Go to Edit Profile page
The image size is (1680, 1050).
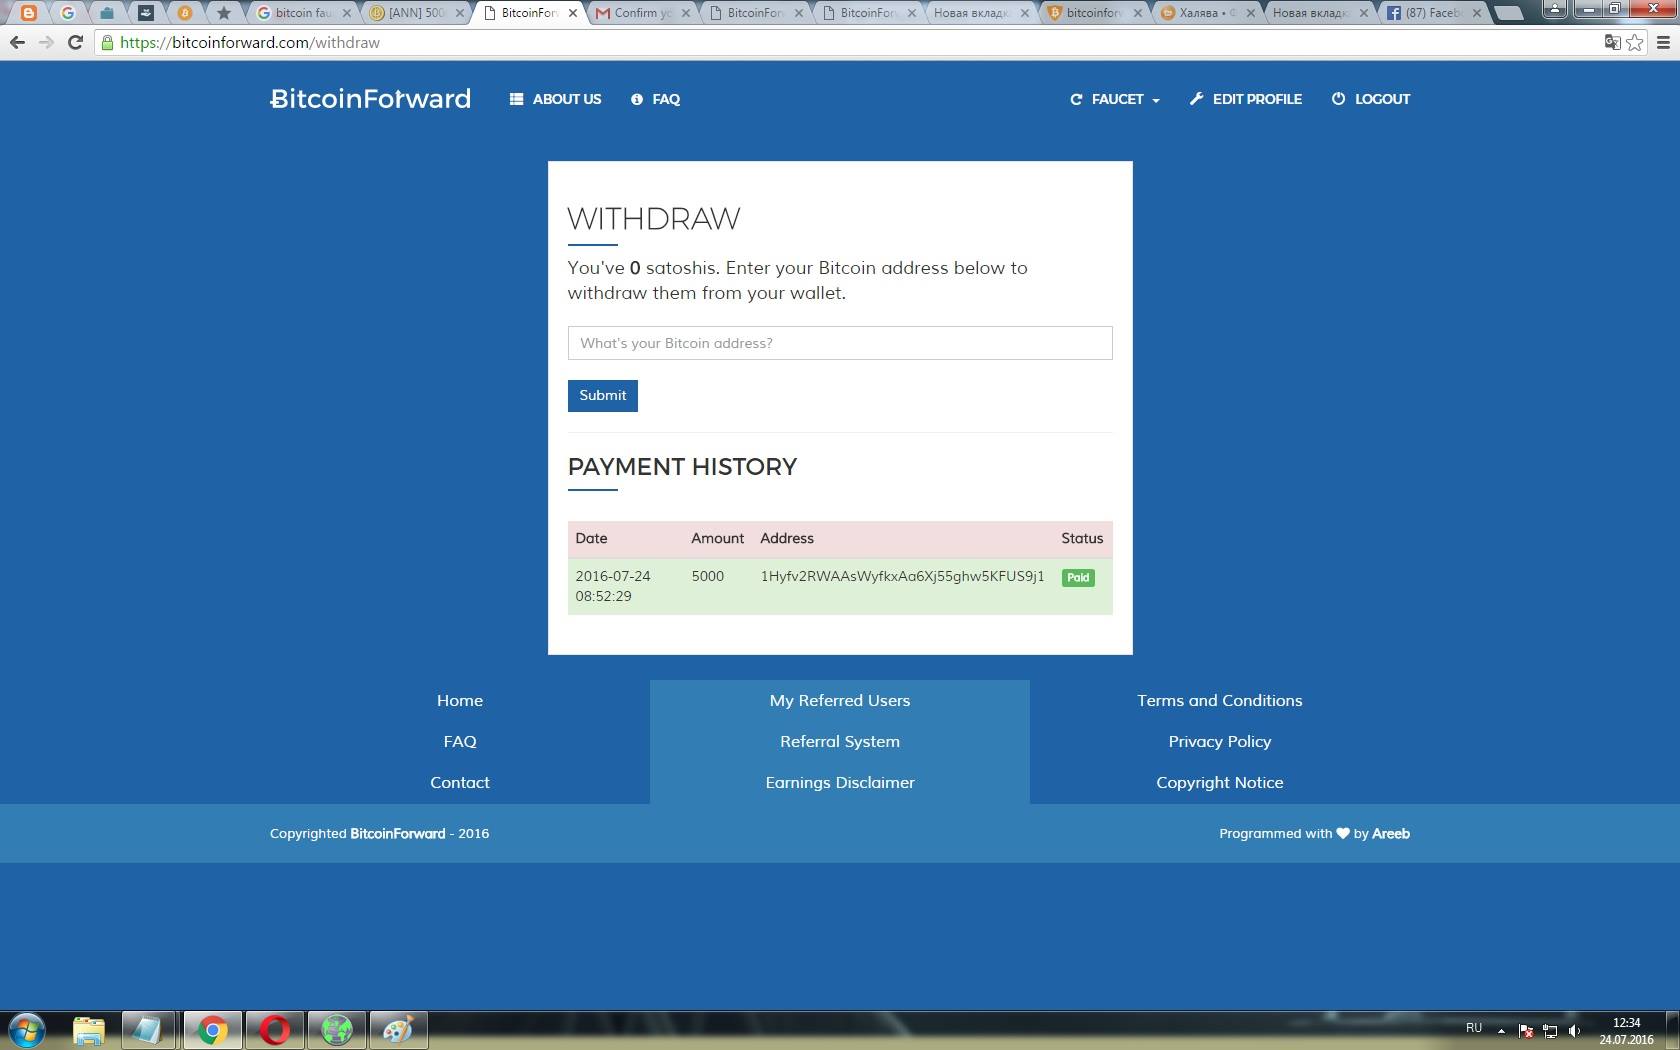(x=1245, y=99)
